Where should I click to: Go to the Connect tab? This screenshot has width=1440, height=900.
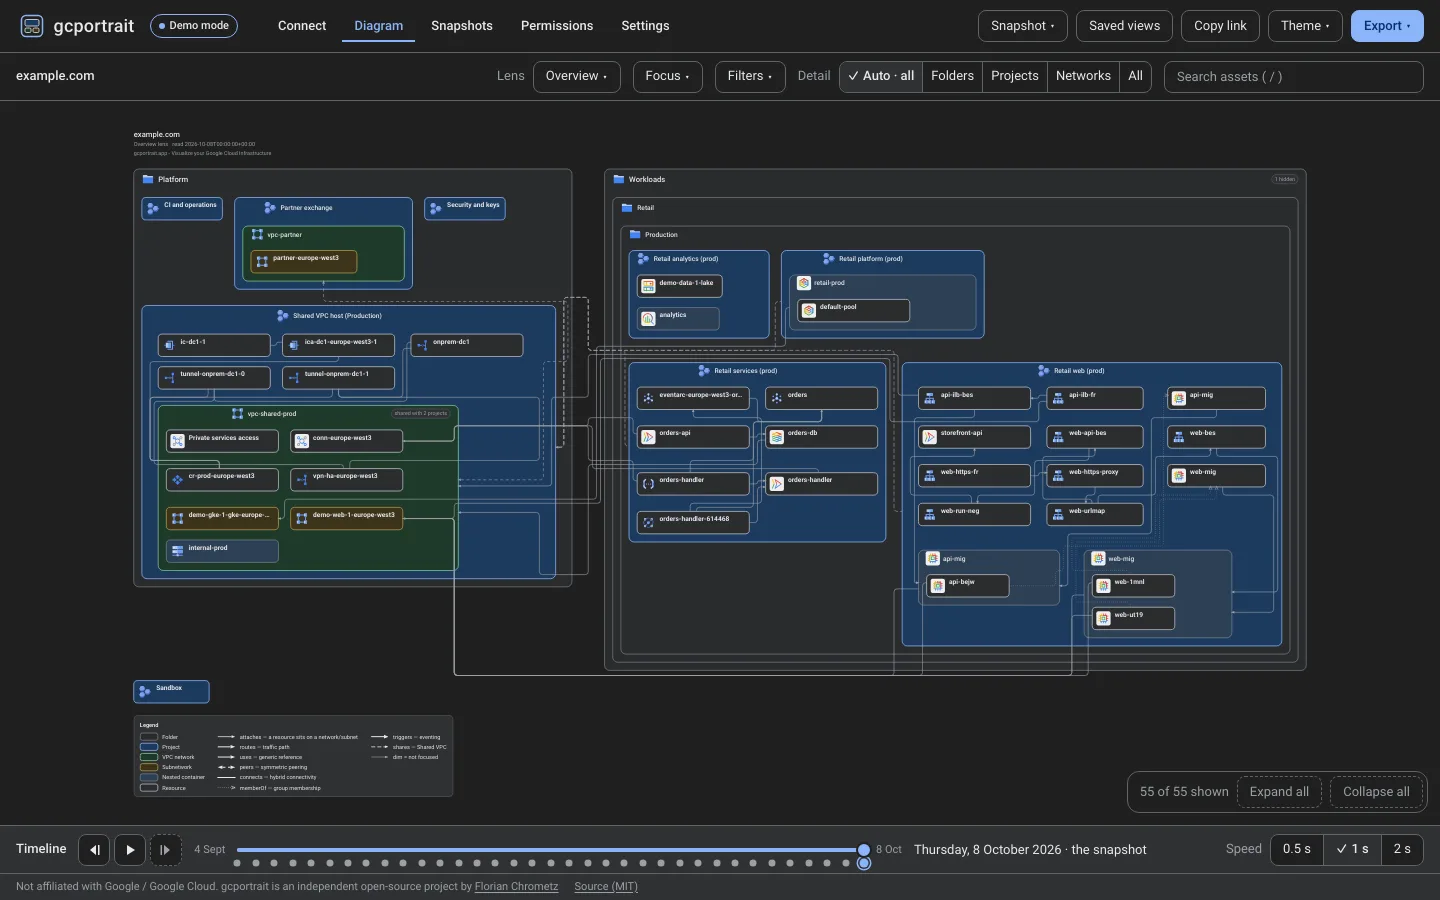pyautogui.click(x=302, y=26)
